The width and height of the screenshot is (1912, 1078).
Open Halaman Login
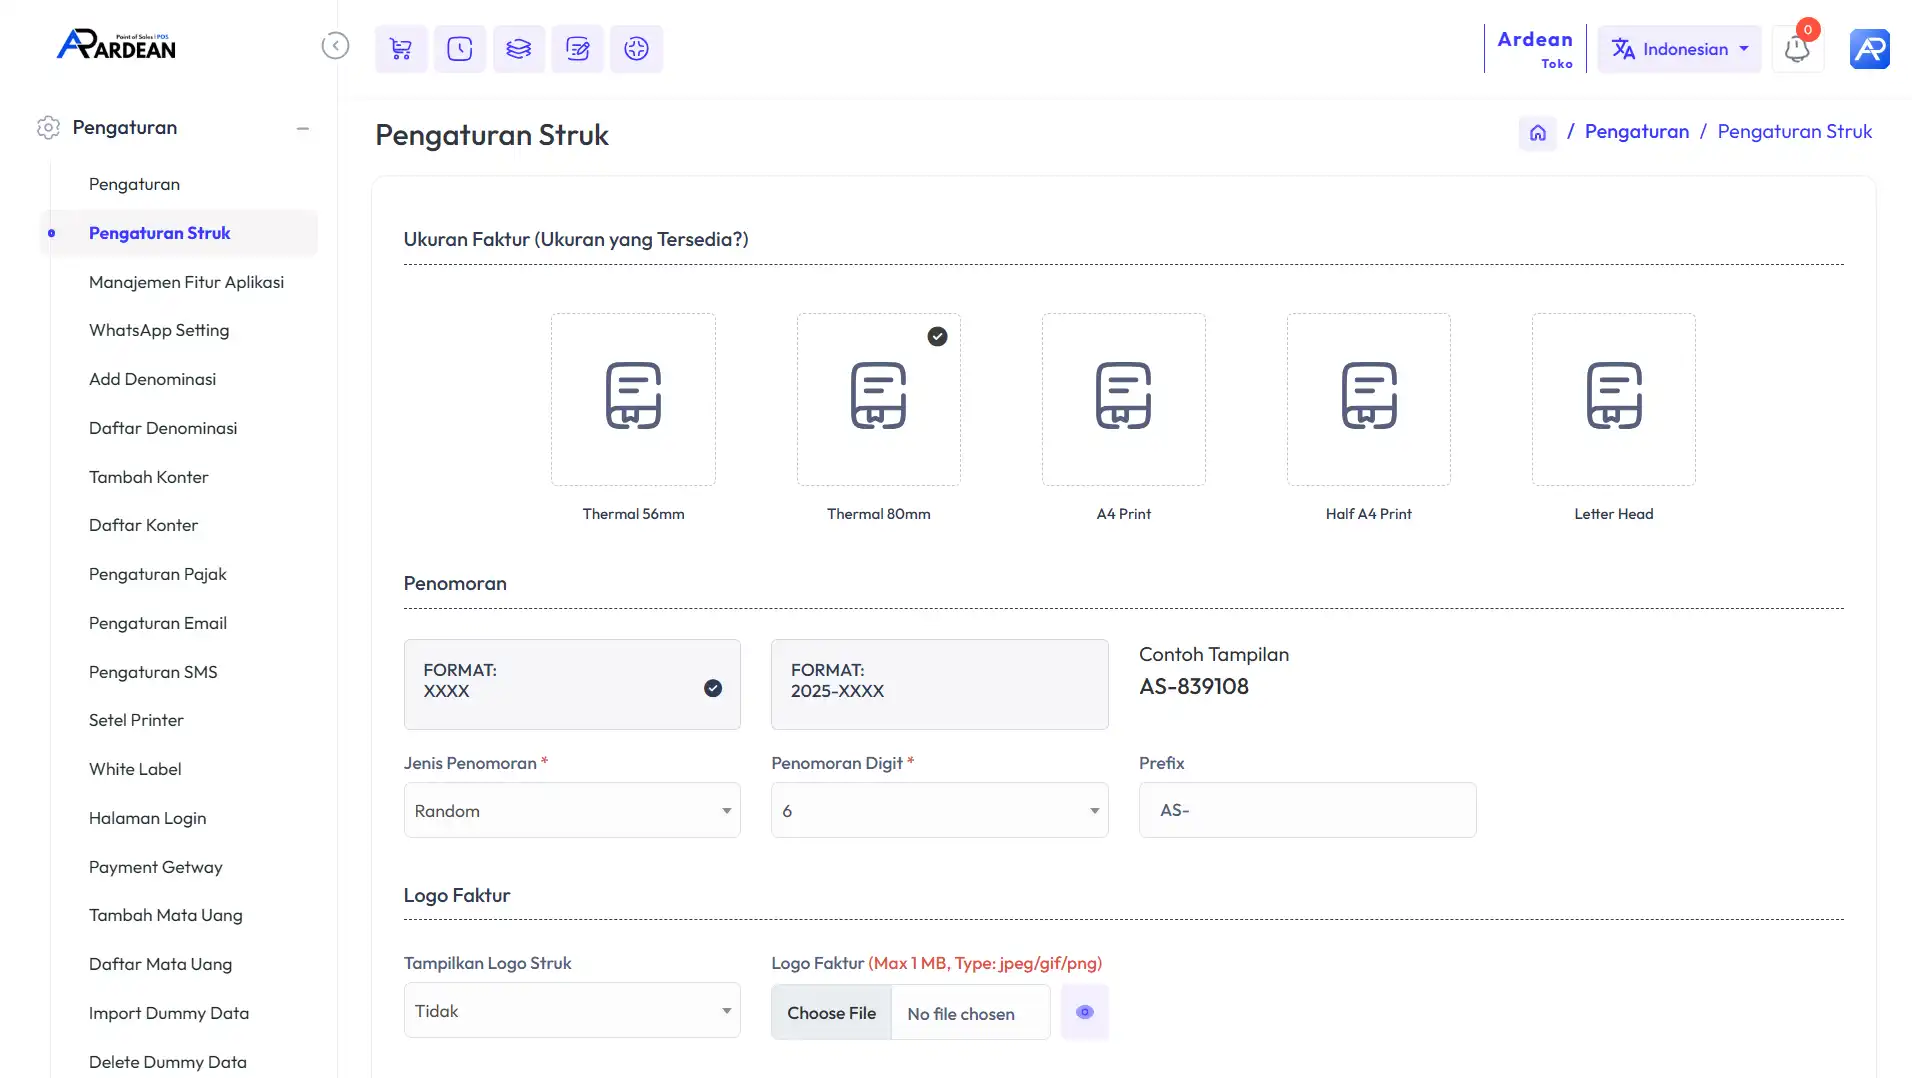click(147, 818)
